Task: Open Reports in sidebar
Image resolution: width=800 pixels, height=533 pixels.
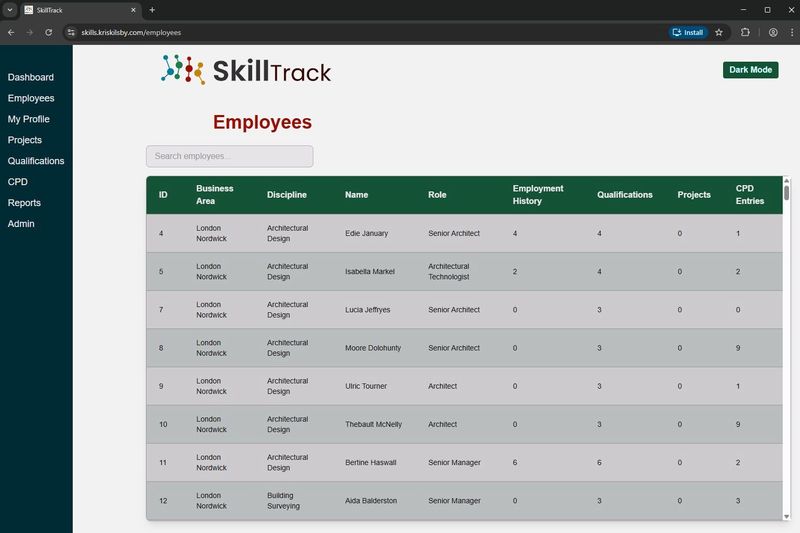Action: click(x=24, y=202)
